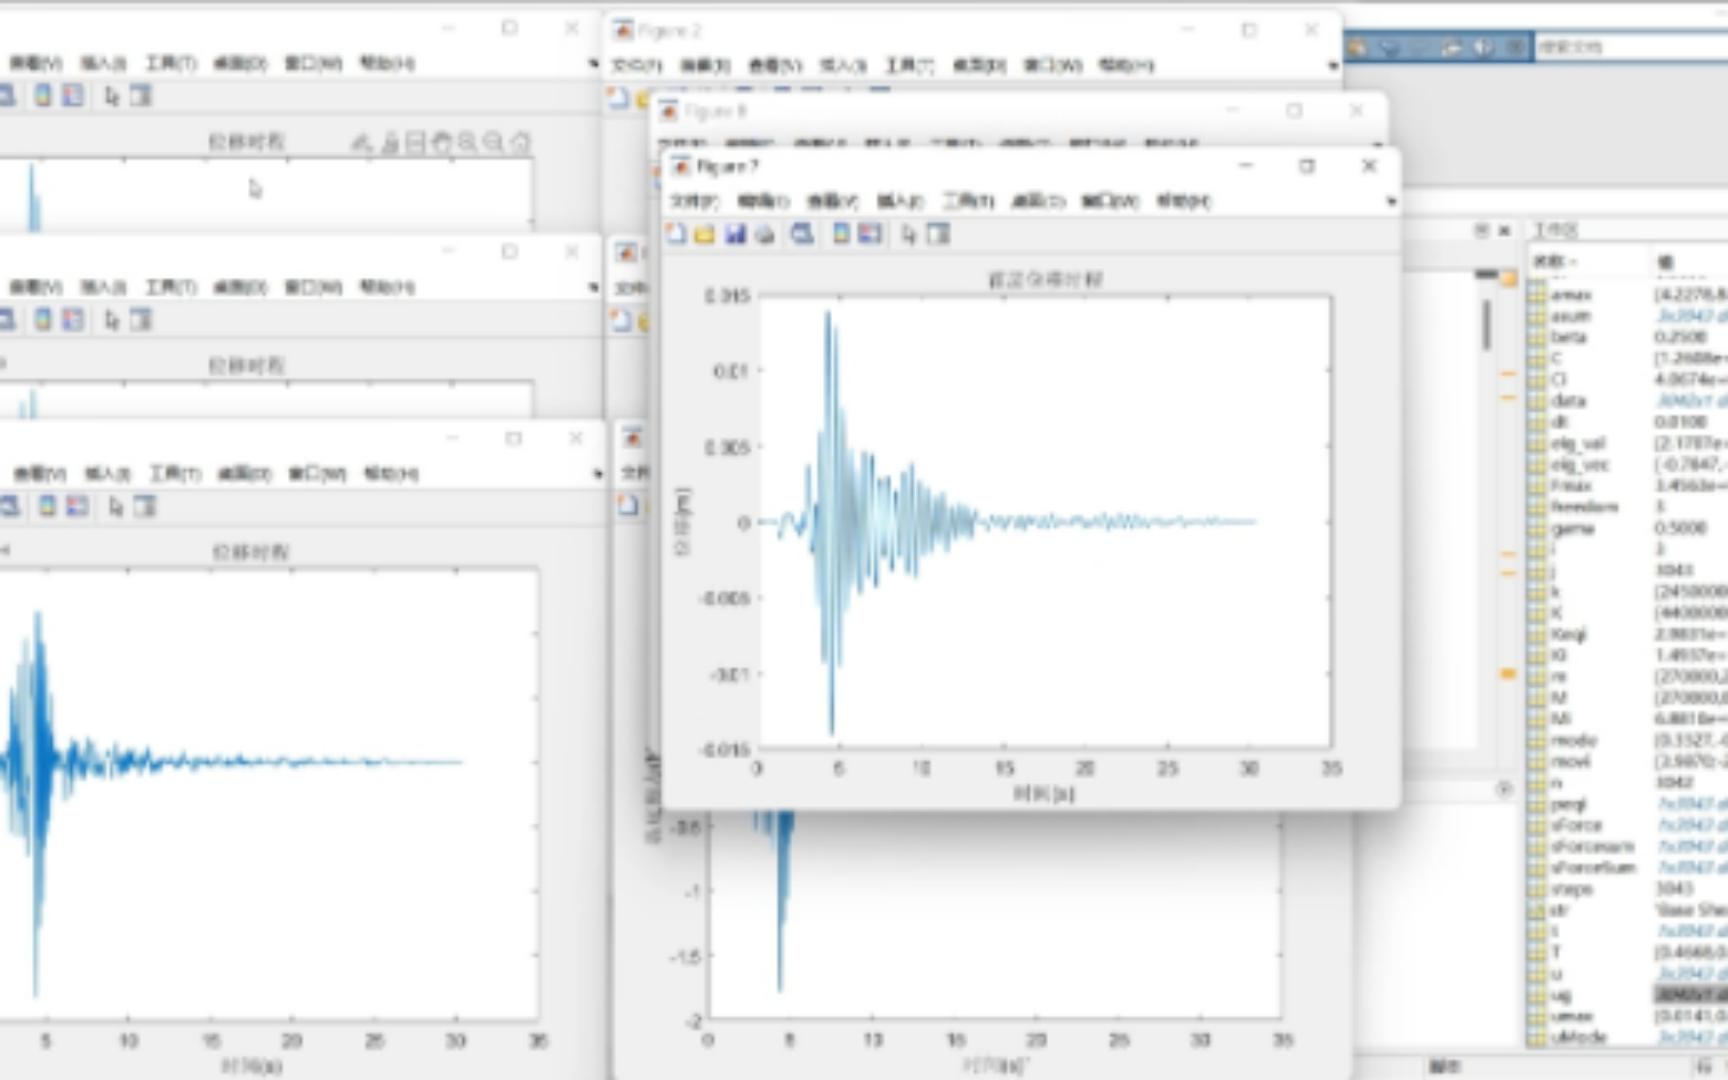Image resolution: width=1728 pixels, height=1080 pixels.
Task: Click menu bar overflow arrow in Figure 7
Action: [x=1391, y=202]
